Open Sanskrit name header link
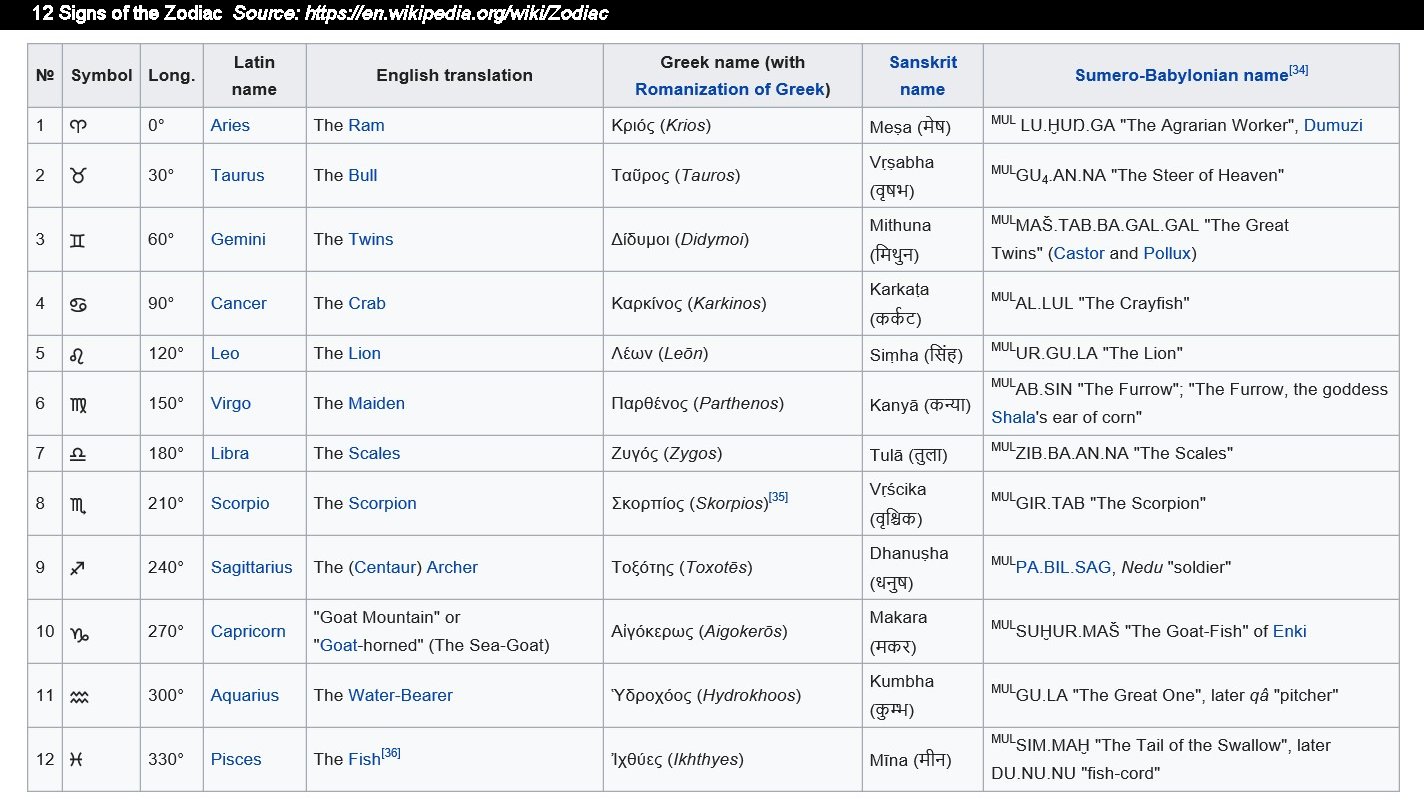 (922, 75)
